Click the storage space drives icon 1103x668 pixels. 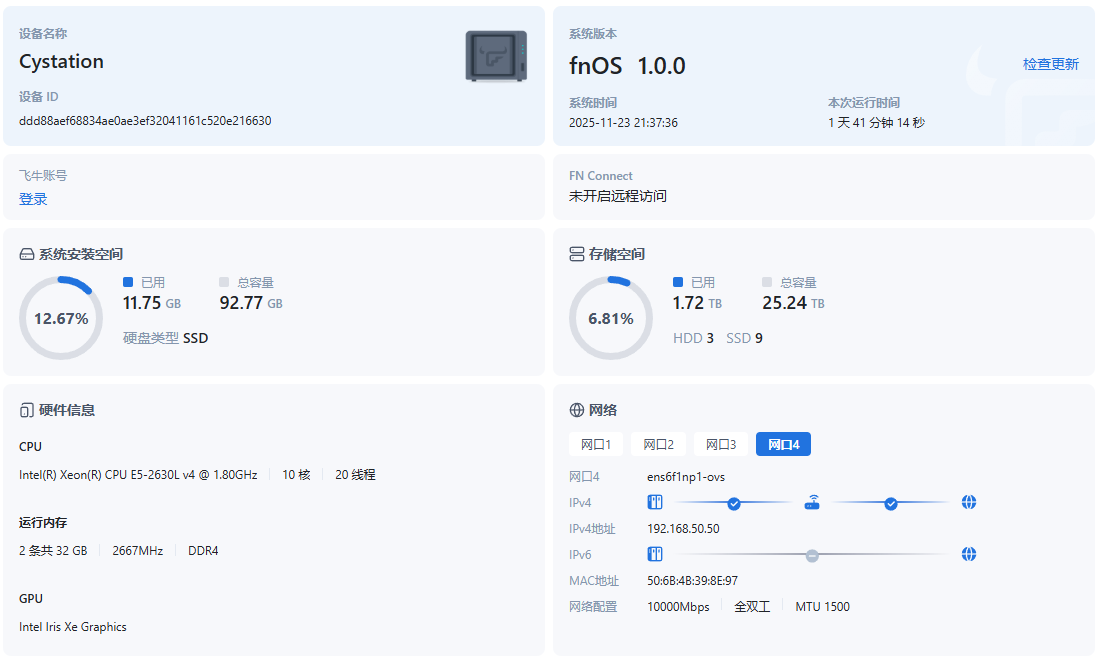click(x=577, y=255)
